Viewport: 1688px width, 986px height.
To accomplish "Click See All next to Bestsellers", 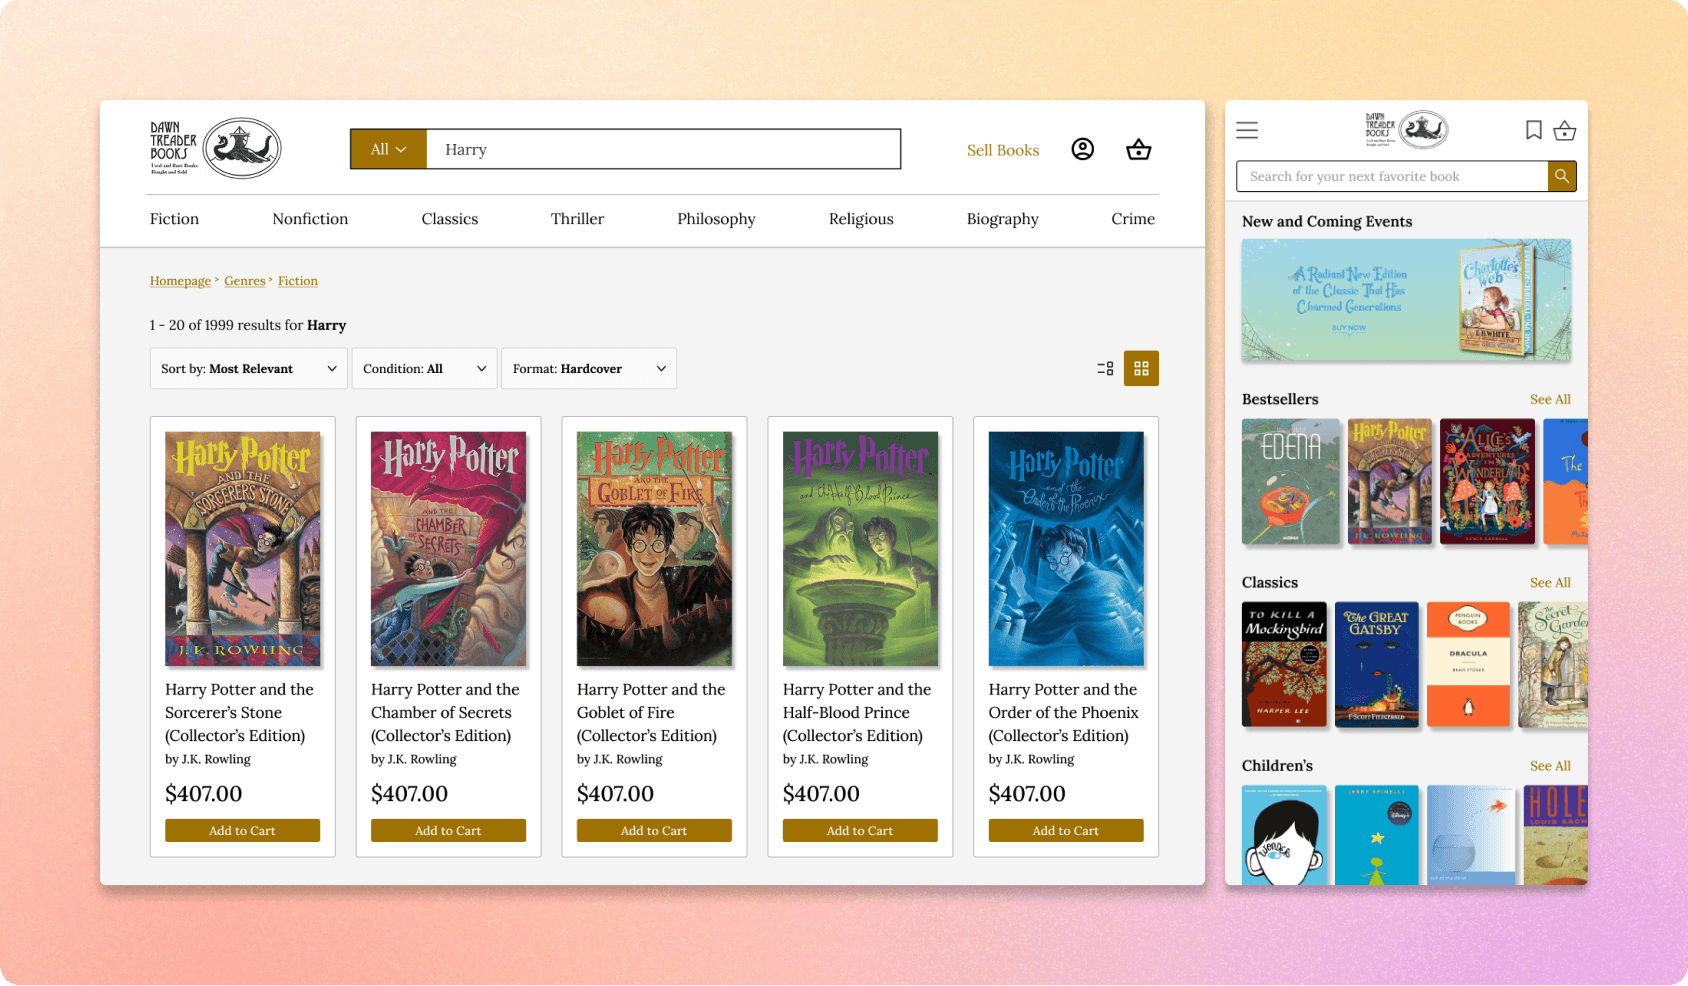I will click(x=1550, y=399).
